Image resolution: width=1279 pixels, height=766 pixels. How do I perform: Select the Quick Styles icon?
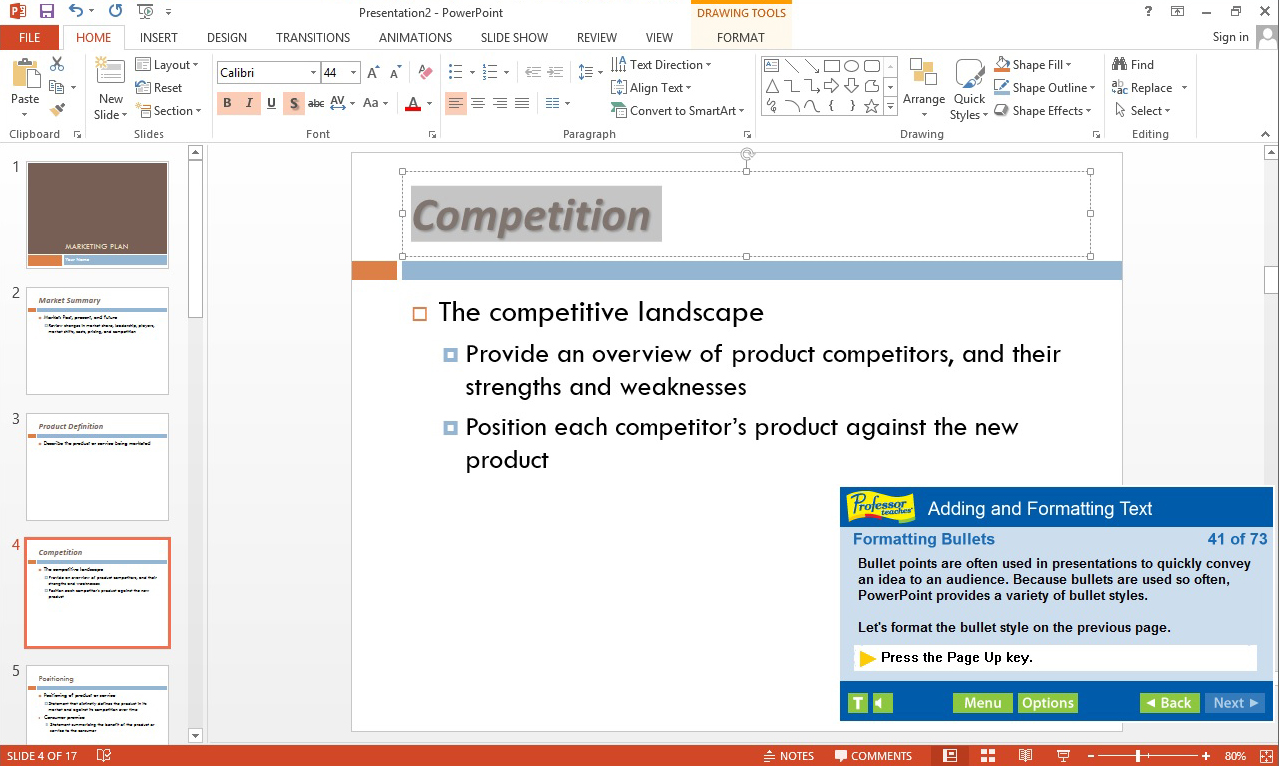pyautogui.click(x=968, y=87)
